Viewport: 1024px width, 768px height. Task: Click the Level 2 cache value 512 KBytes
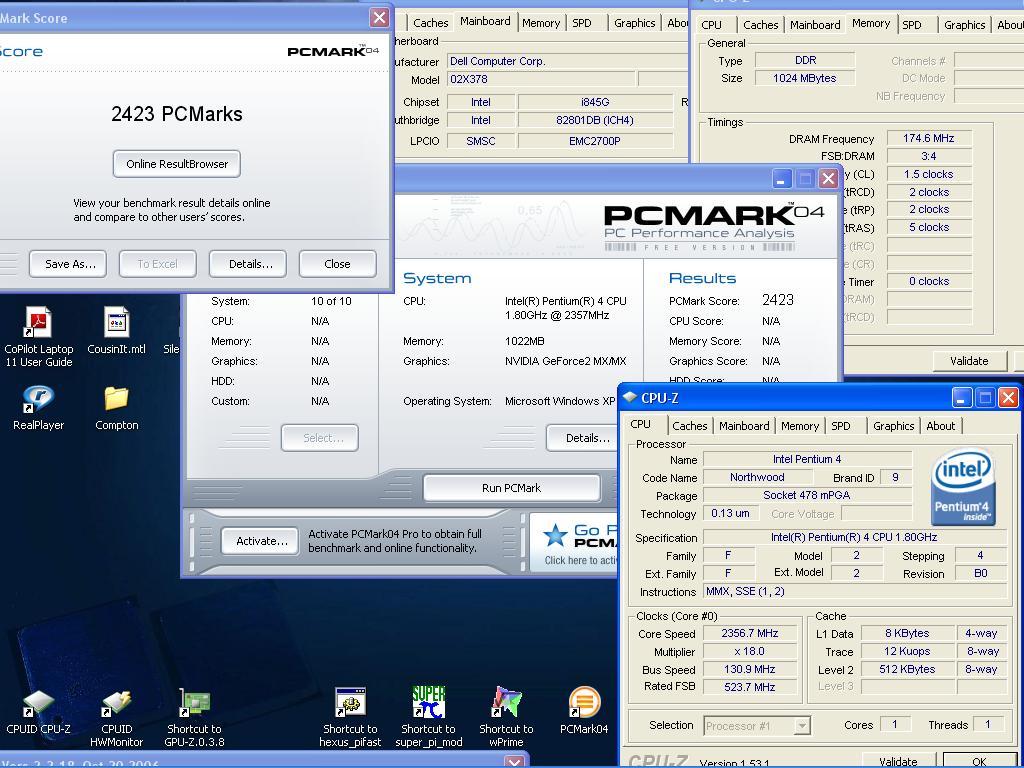[x=907, y=669]
